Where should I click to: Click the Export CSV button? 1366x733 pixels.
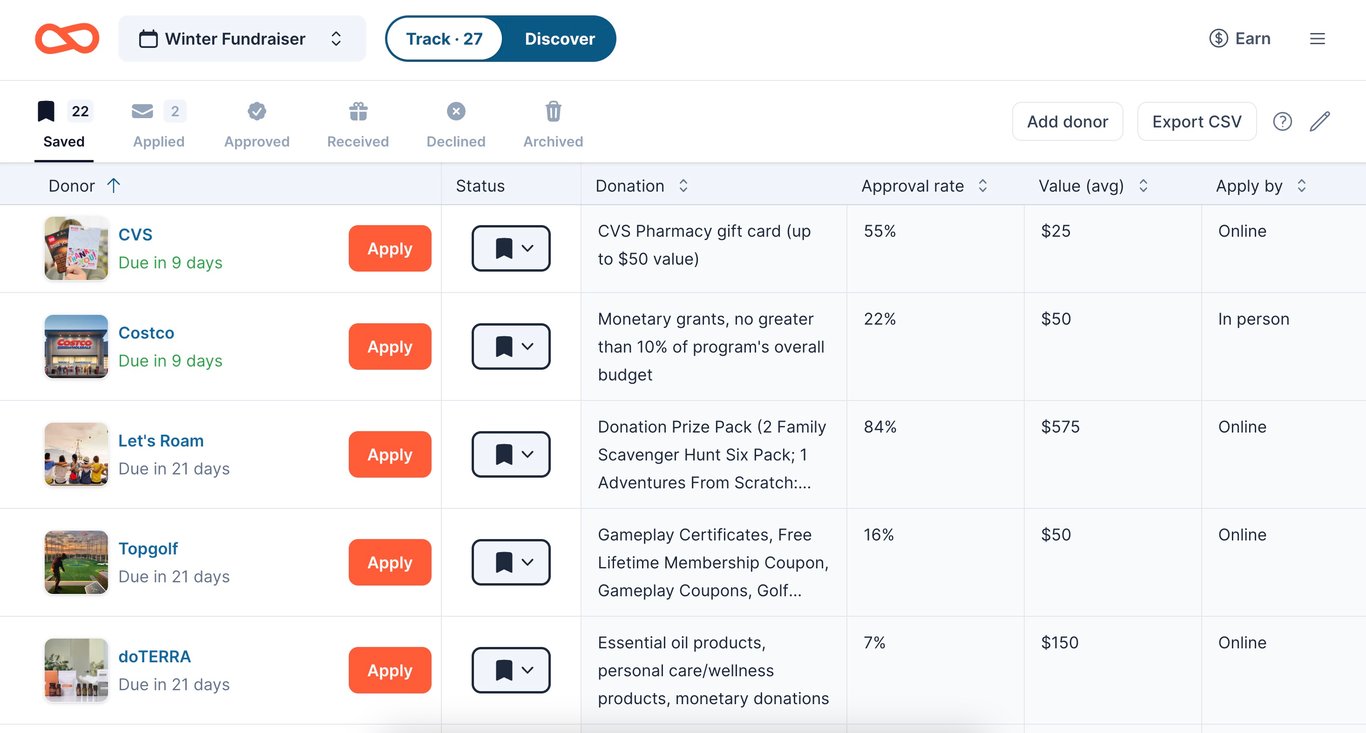(x=1196, y=122)
